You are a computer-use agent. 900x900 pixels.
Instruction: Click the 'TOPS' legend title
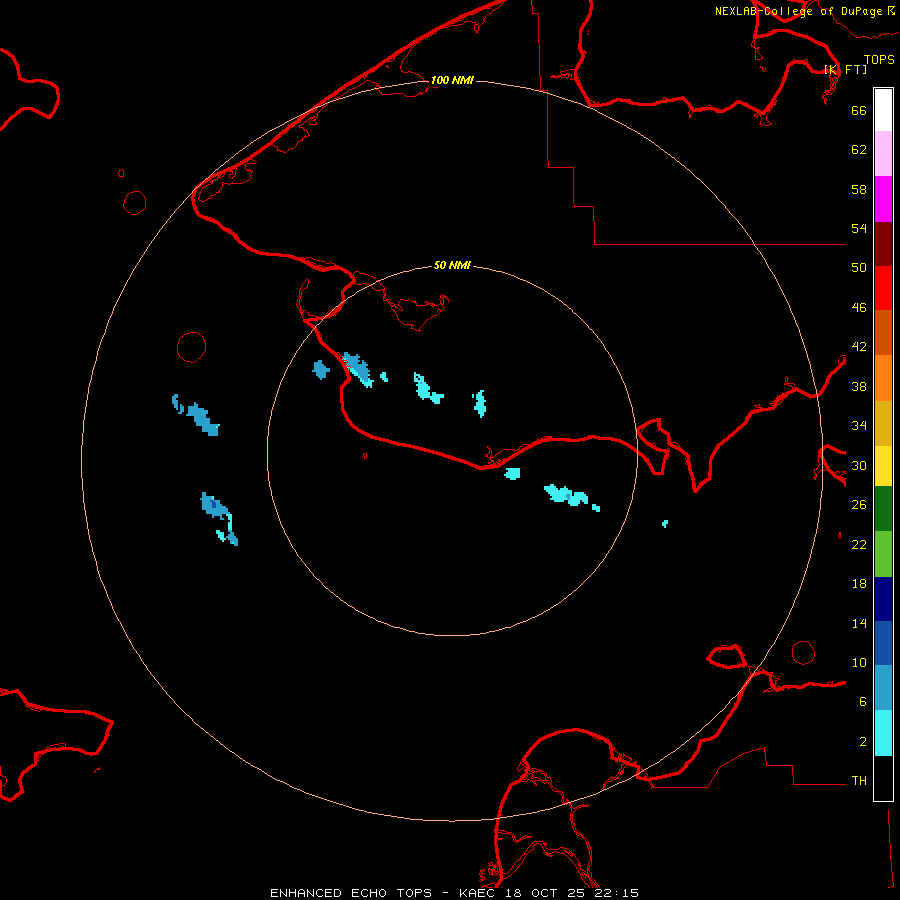(x=879, y=59)
